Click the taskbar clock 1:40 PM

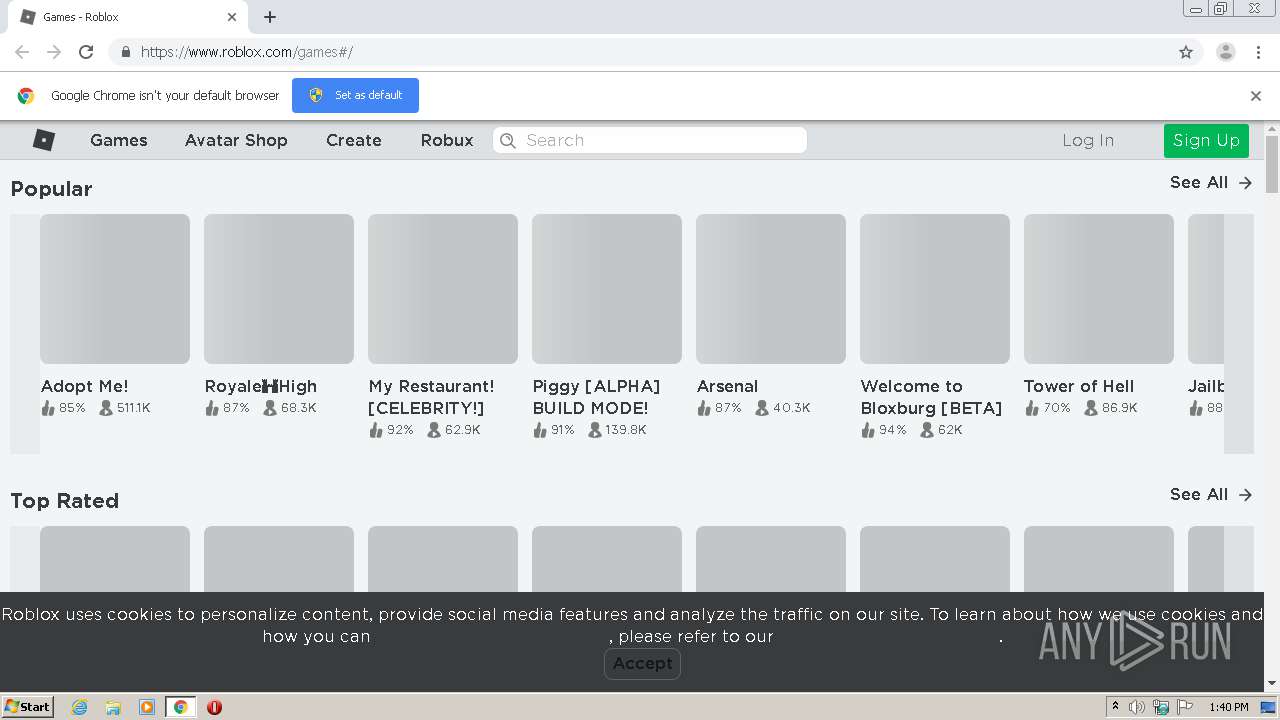pos(1228,707)
